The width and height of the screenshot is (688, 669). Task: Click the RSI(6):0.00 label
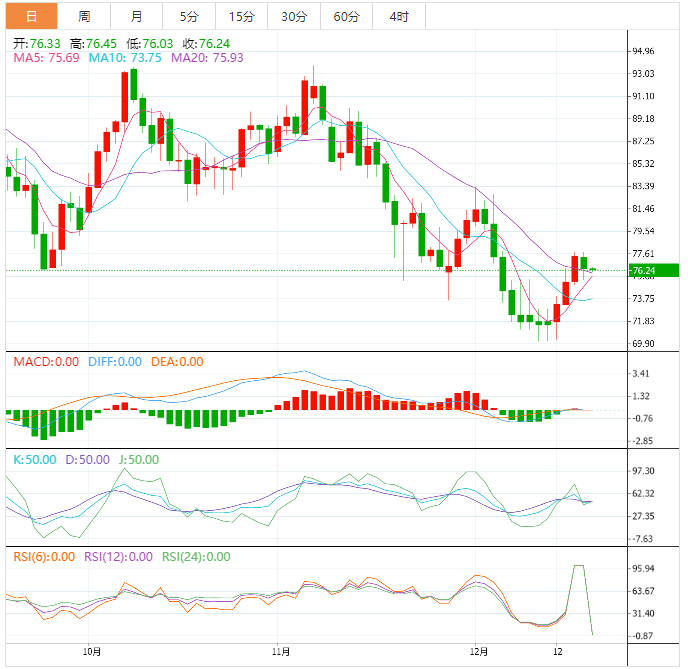tap(44, 557)
